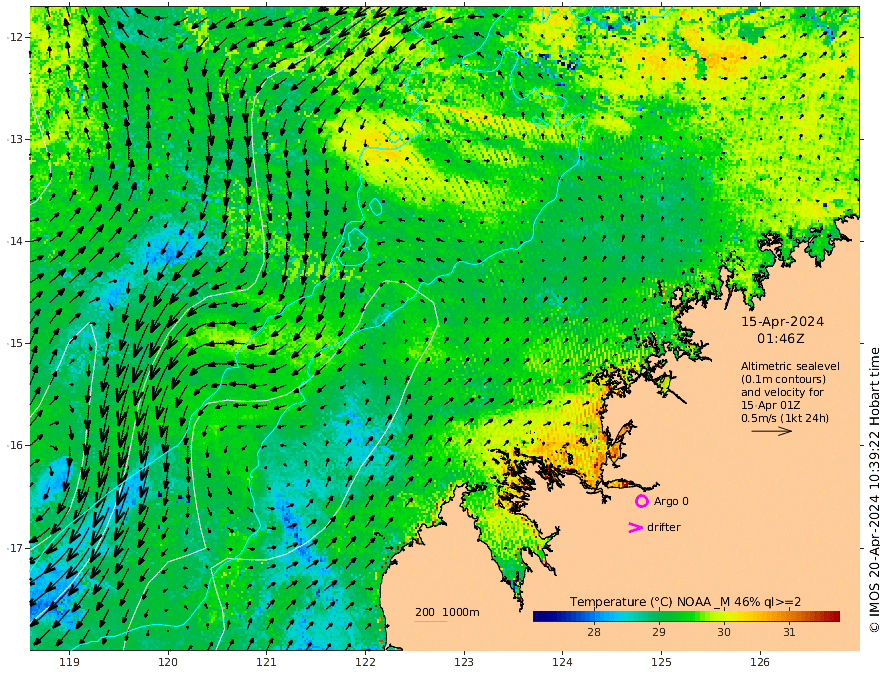Click the magenta Argo 0 circle marker
Viewport: 880px width, 680px height.
(641, 501)
